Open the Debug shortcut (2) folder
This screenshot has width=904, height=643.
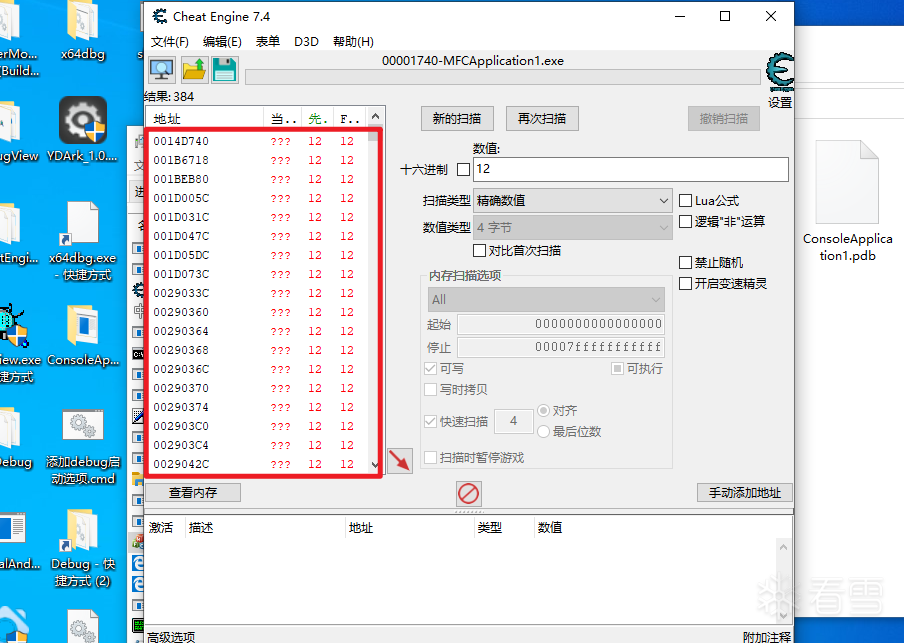click(82, 548)
